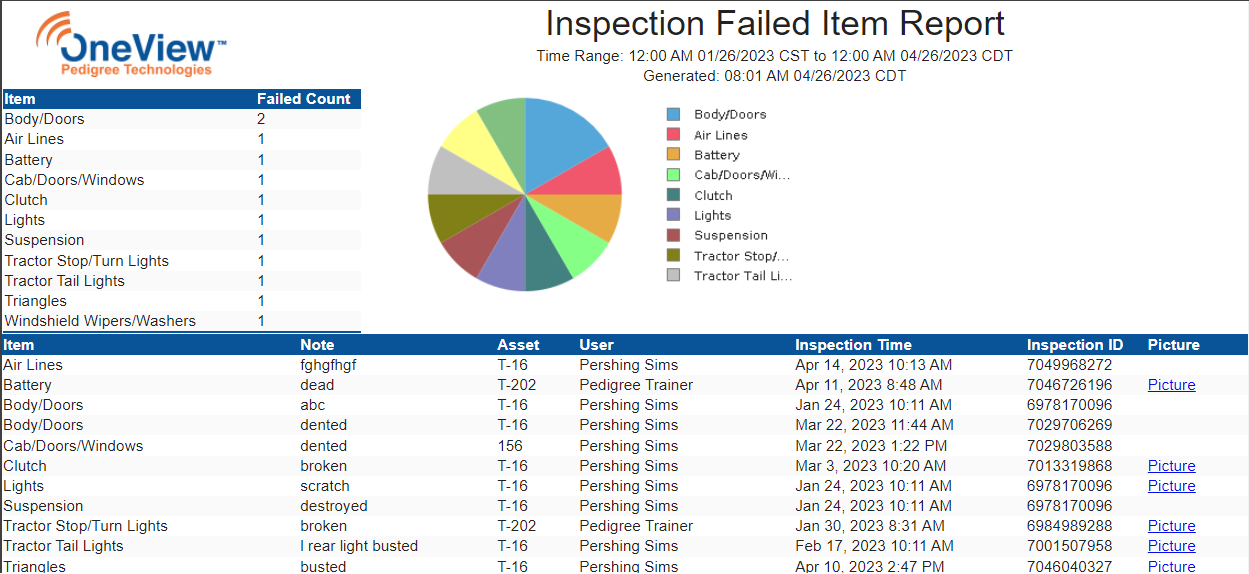
Task: Click the Asset column header
Action: point(518,345)
